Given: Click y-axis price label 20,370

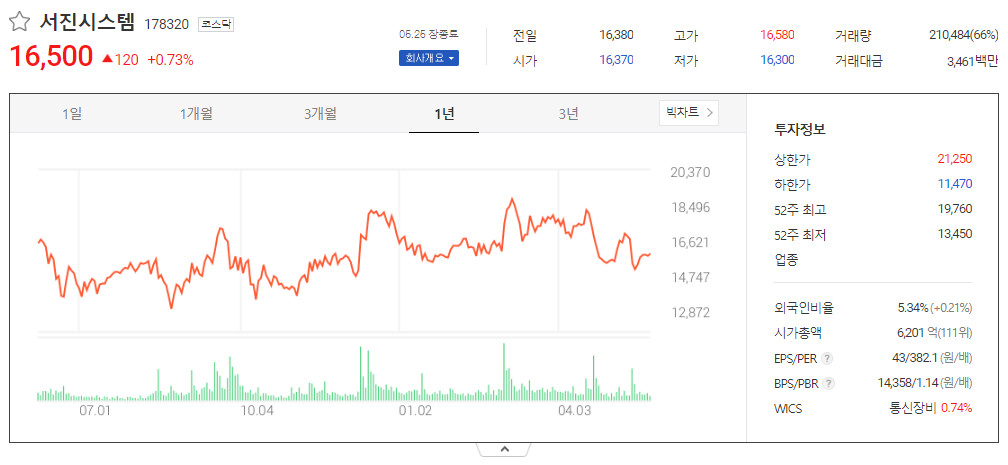Looking at the screenshot, I should pyautogui.click(x=690, y=172).
